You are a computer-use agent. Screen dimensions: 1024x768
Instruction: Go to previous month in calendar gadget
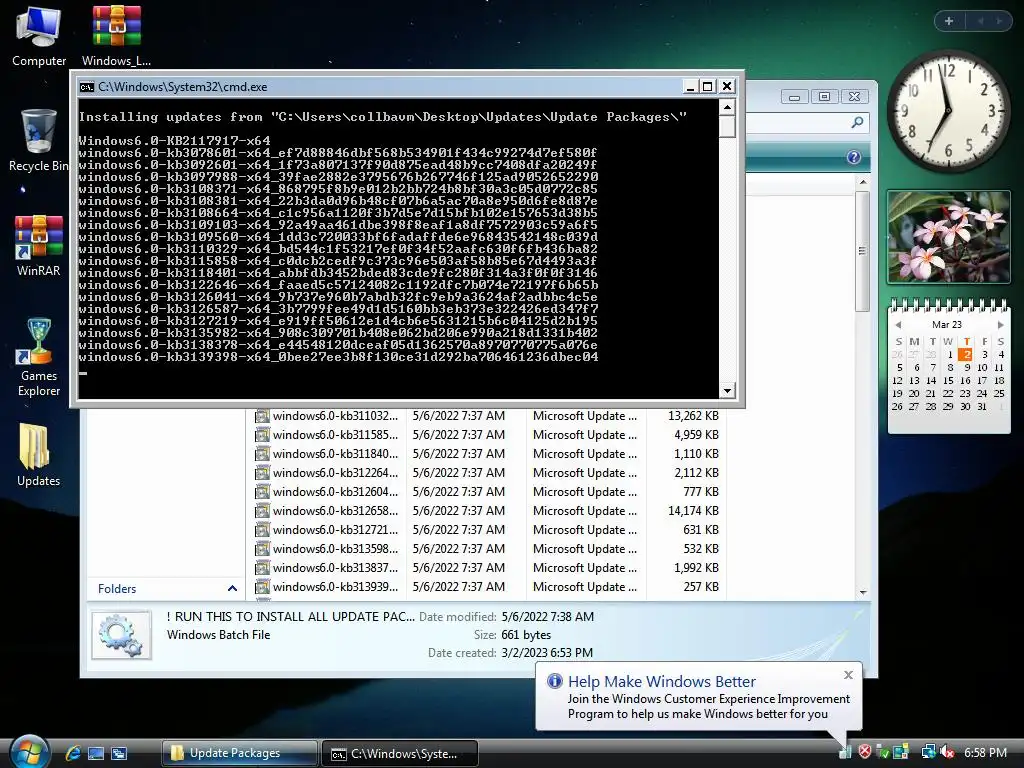(899, 325)
